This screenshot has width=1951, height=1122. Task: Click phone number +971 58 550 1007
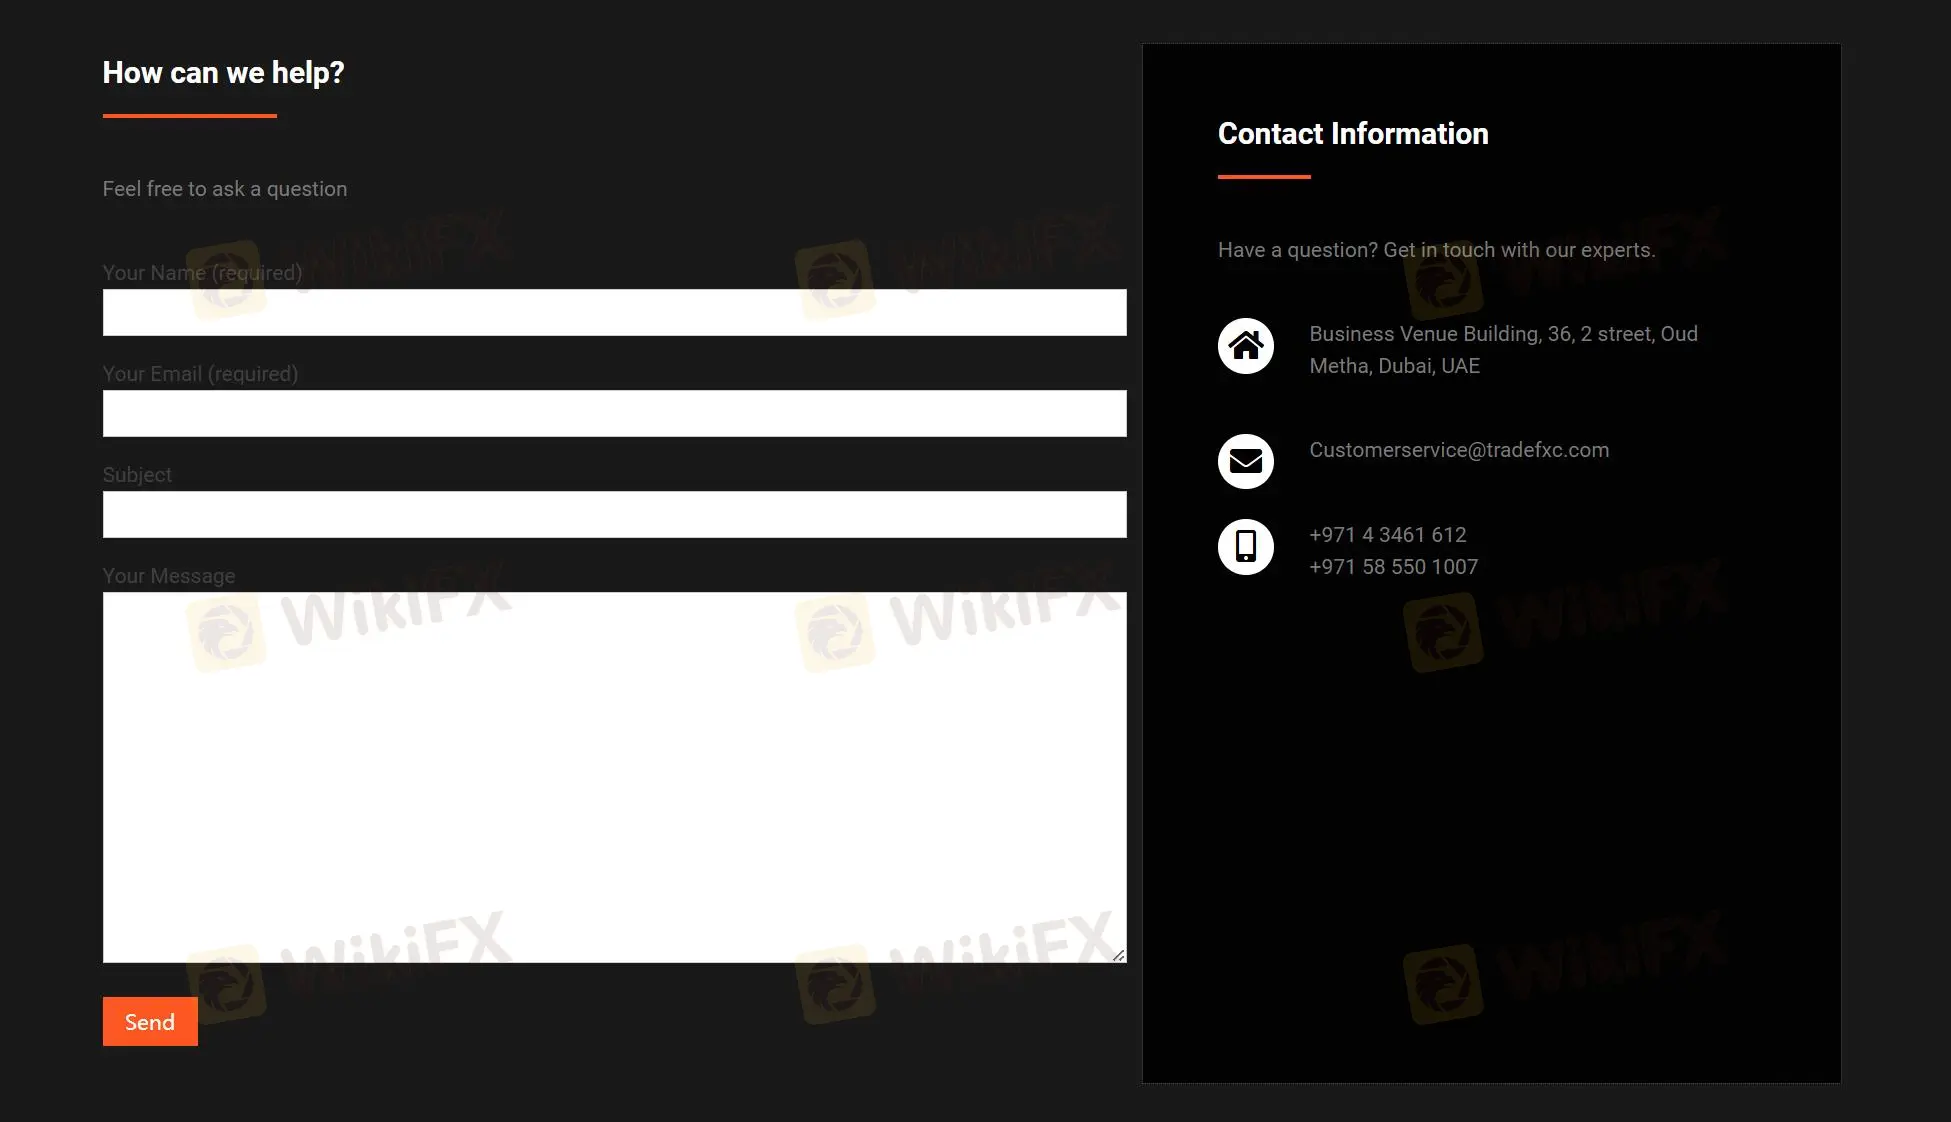click(1393, 567)
